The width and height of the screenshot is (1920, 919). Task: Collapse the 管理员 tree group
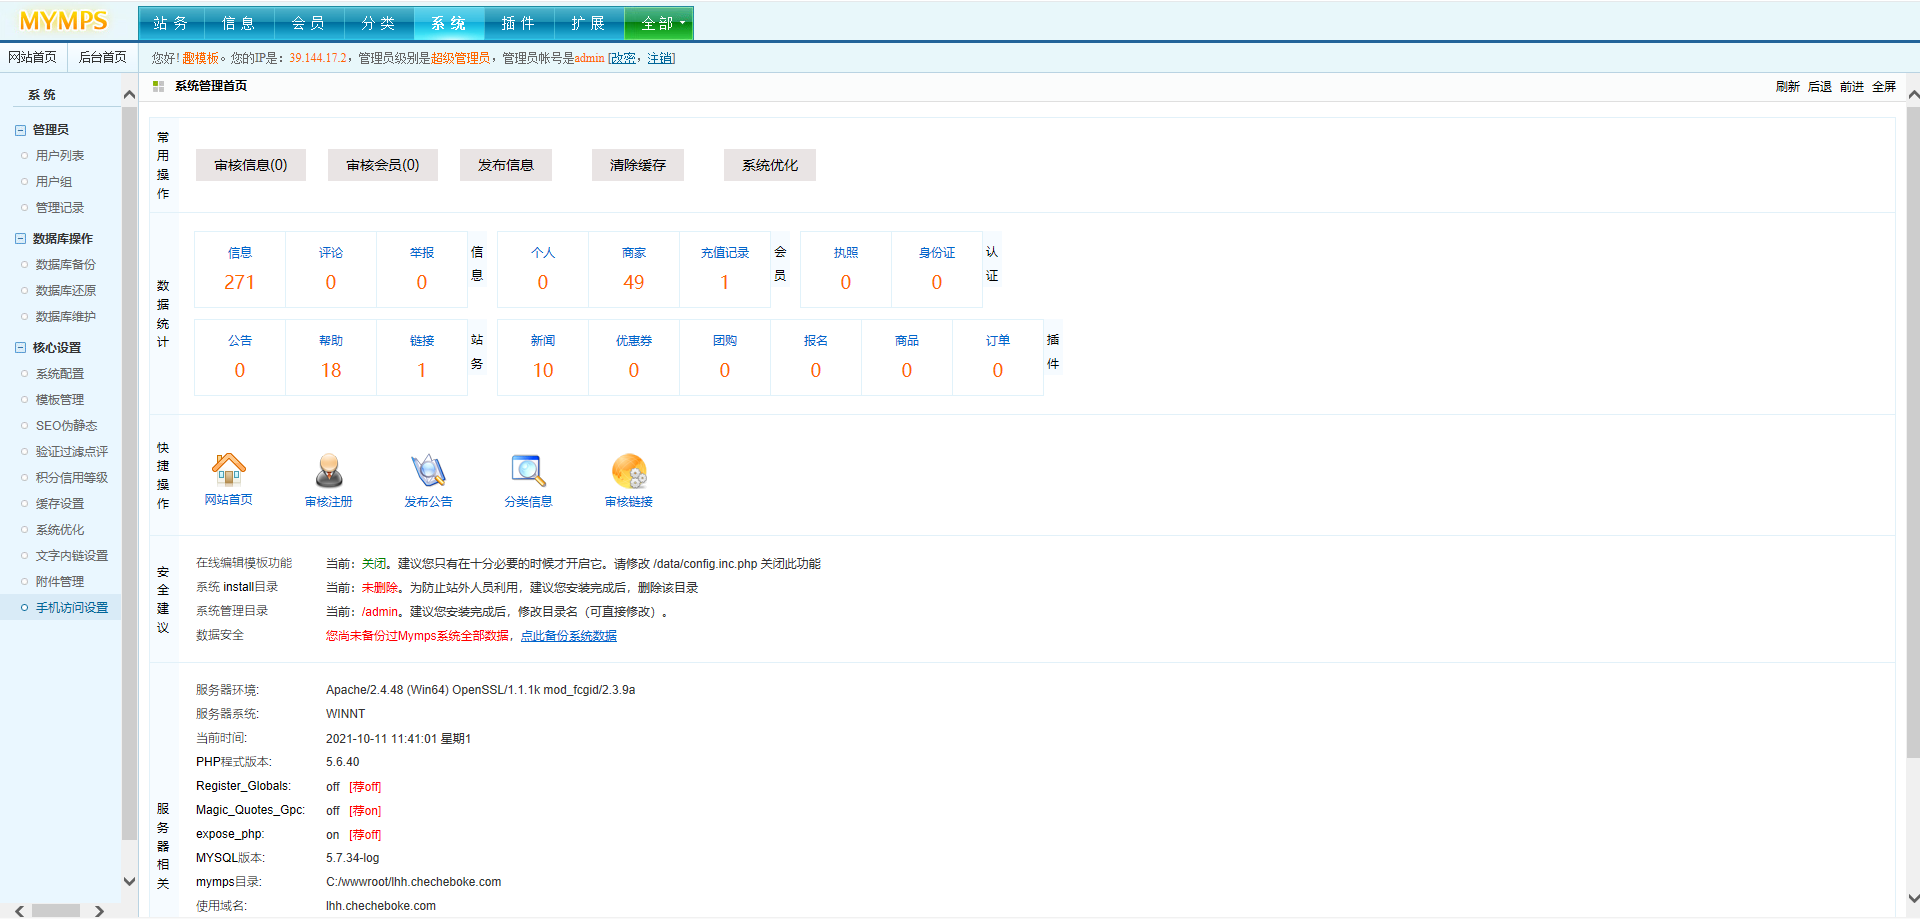point(20,130)
